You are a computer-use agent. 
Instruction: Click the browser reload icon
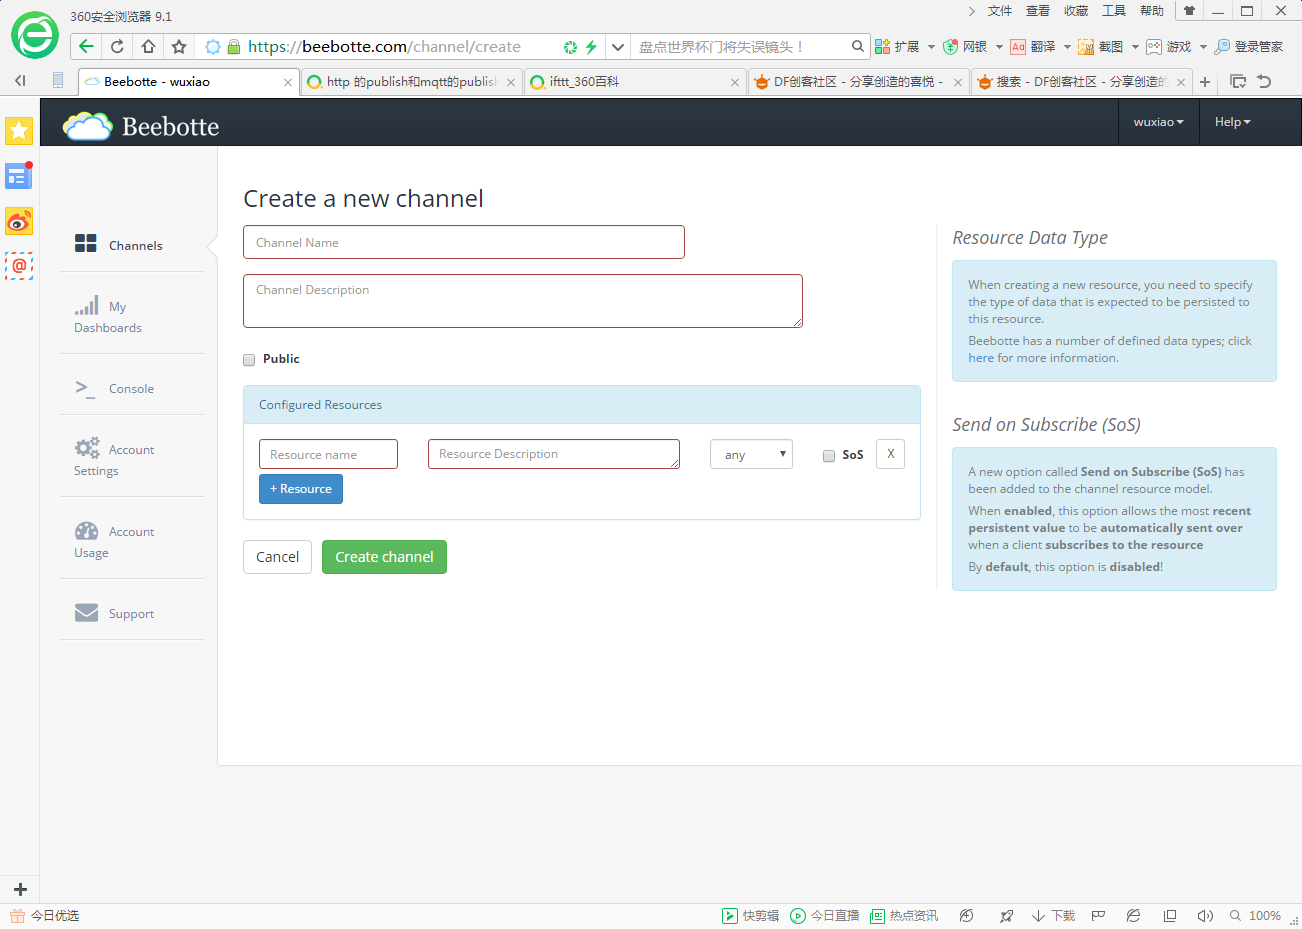117,46
